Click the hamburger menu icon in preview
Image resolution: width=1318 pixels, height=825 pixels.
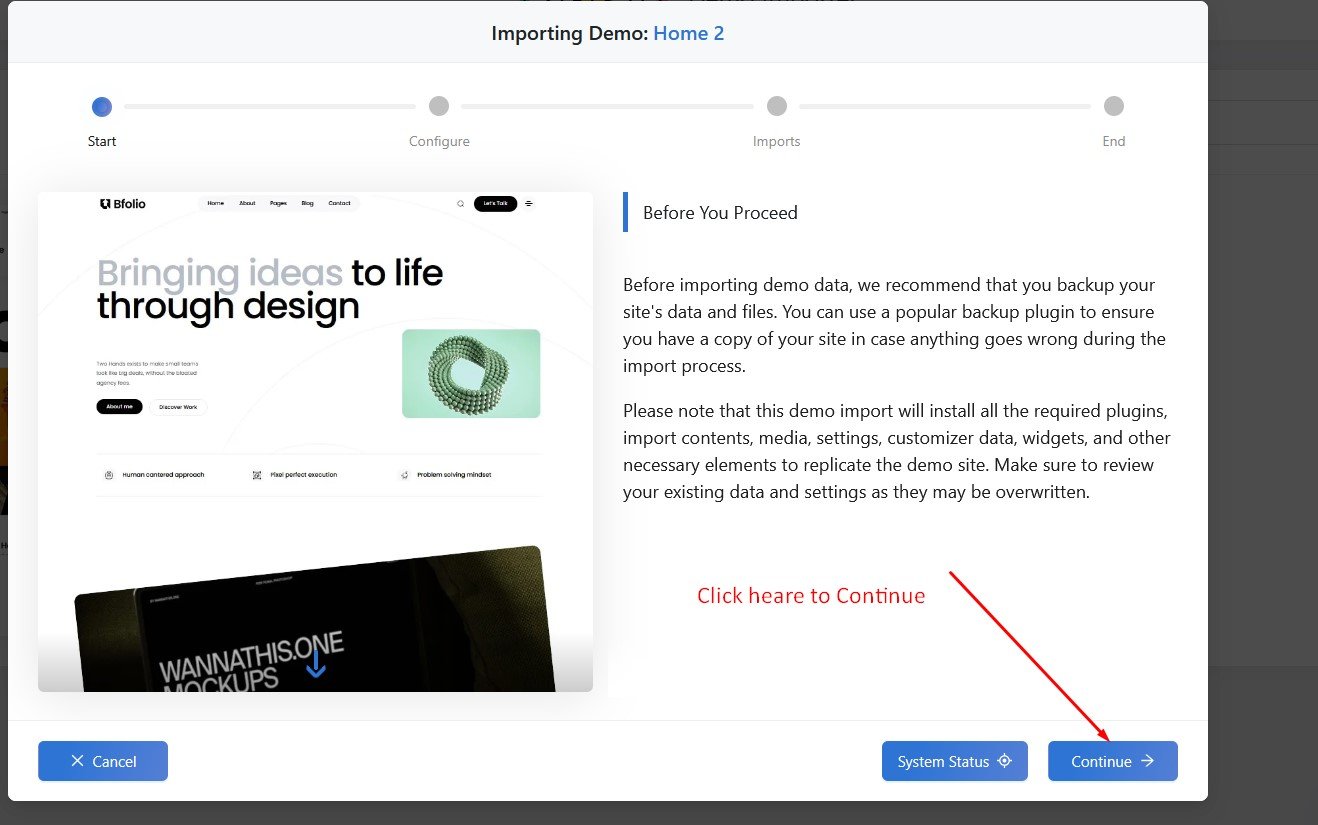(x=529, y=203)
